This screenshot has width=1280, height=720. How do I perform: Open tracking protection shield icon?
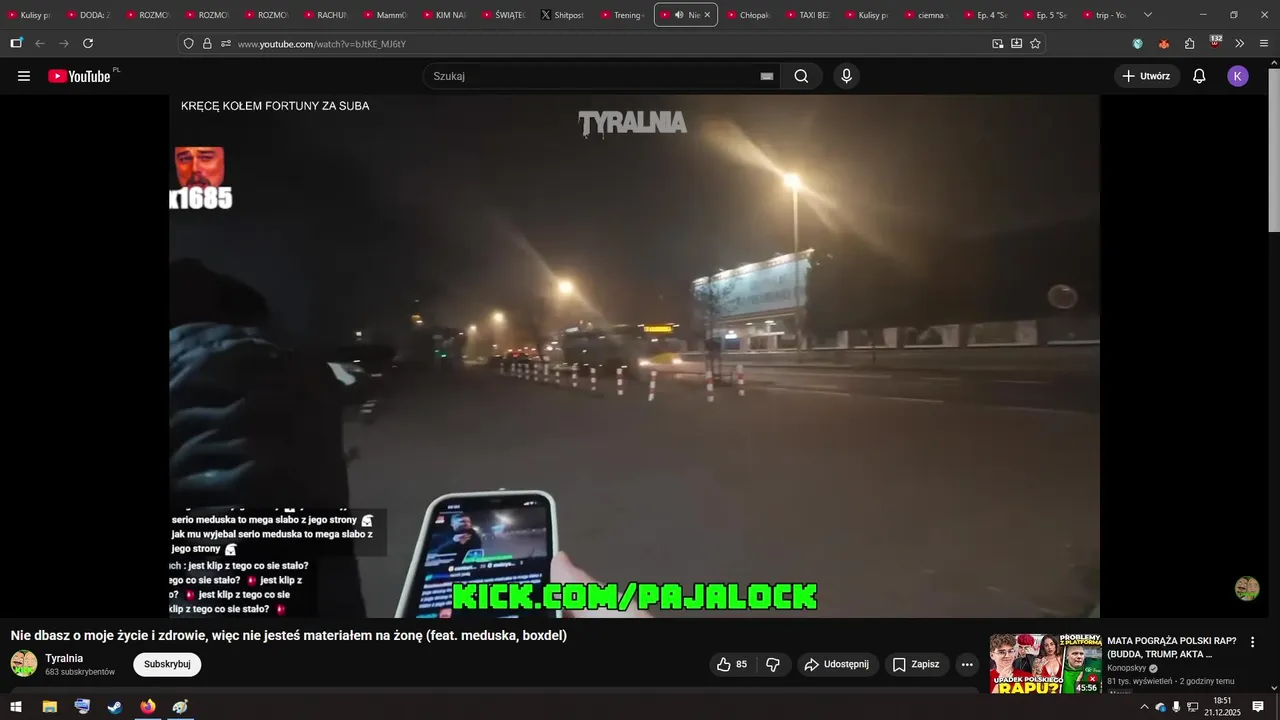click(188, 44)
